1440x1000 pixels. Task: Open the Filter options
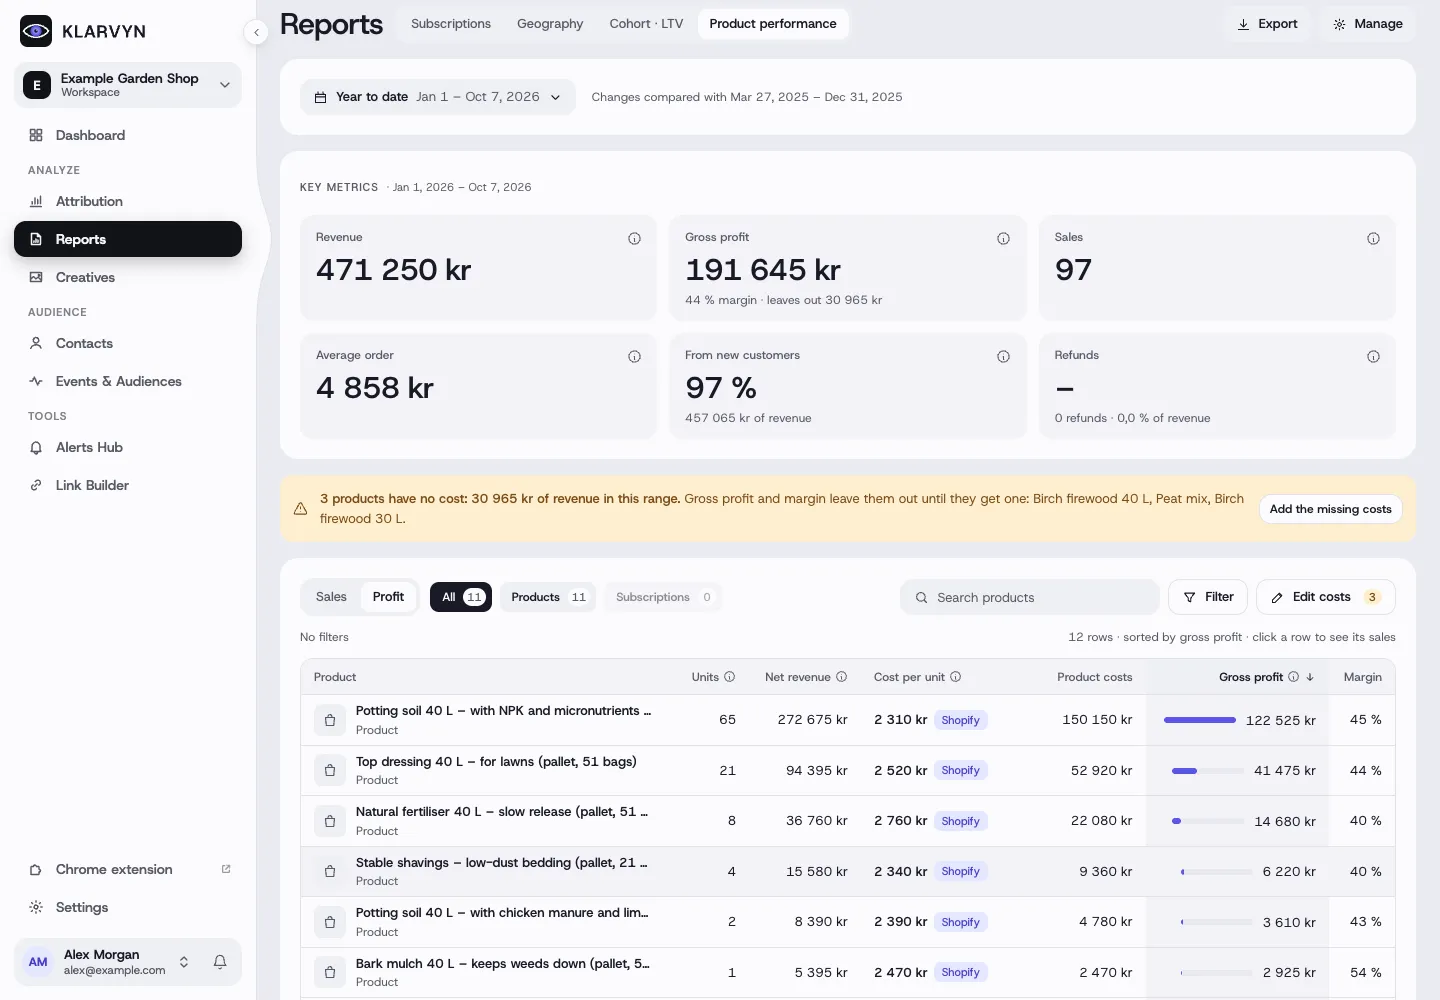tap(1208, 597)
